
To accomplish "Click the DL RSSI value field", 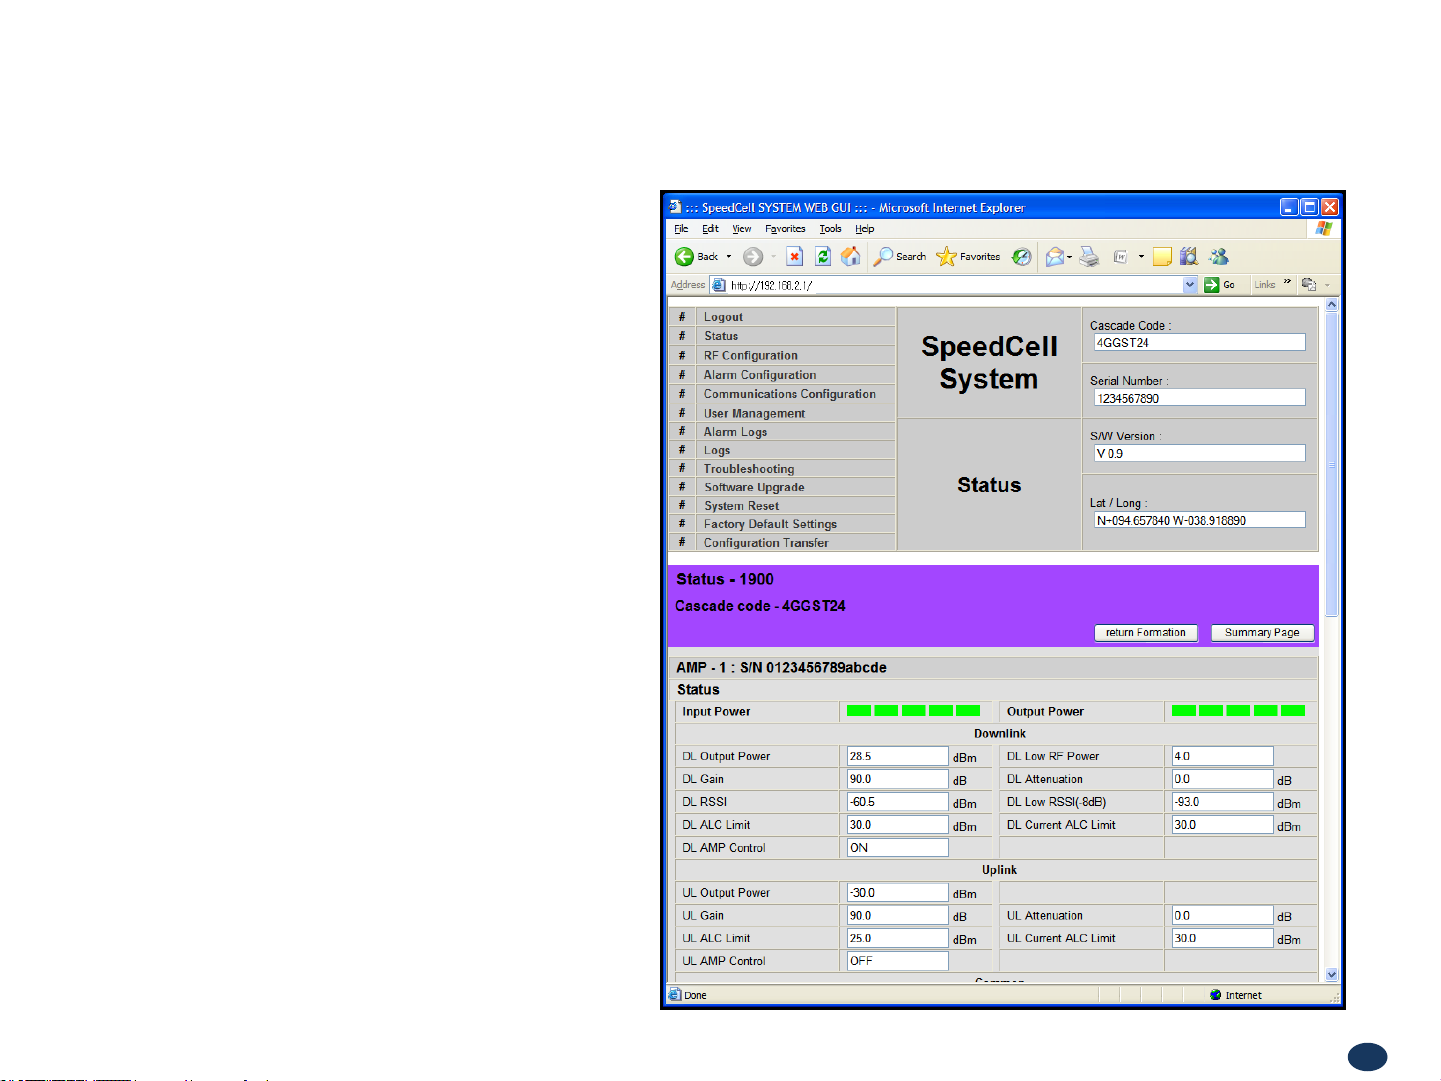I will click(898, 802).
